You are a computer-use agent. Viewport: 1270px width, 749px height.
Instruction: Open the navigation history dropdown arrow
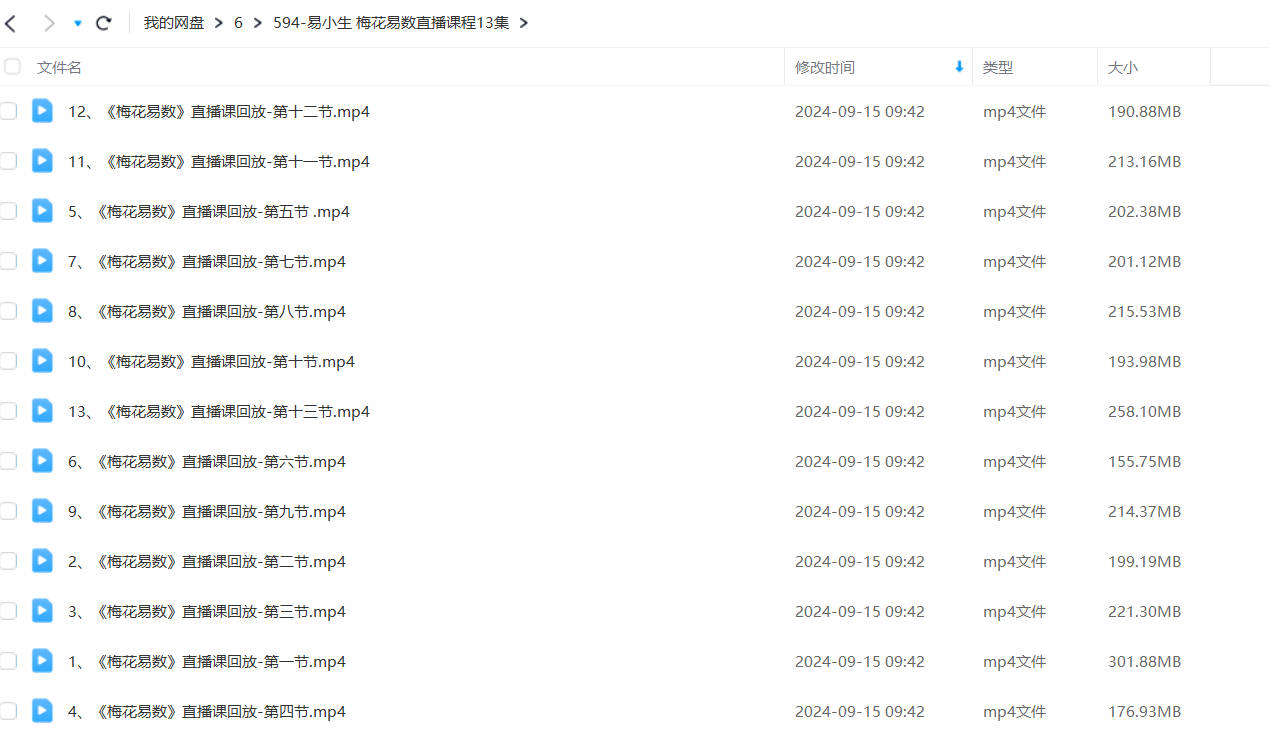[x=78, y=23]
